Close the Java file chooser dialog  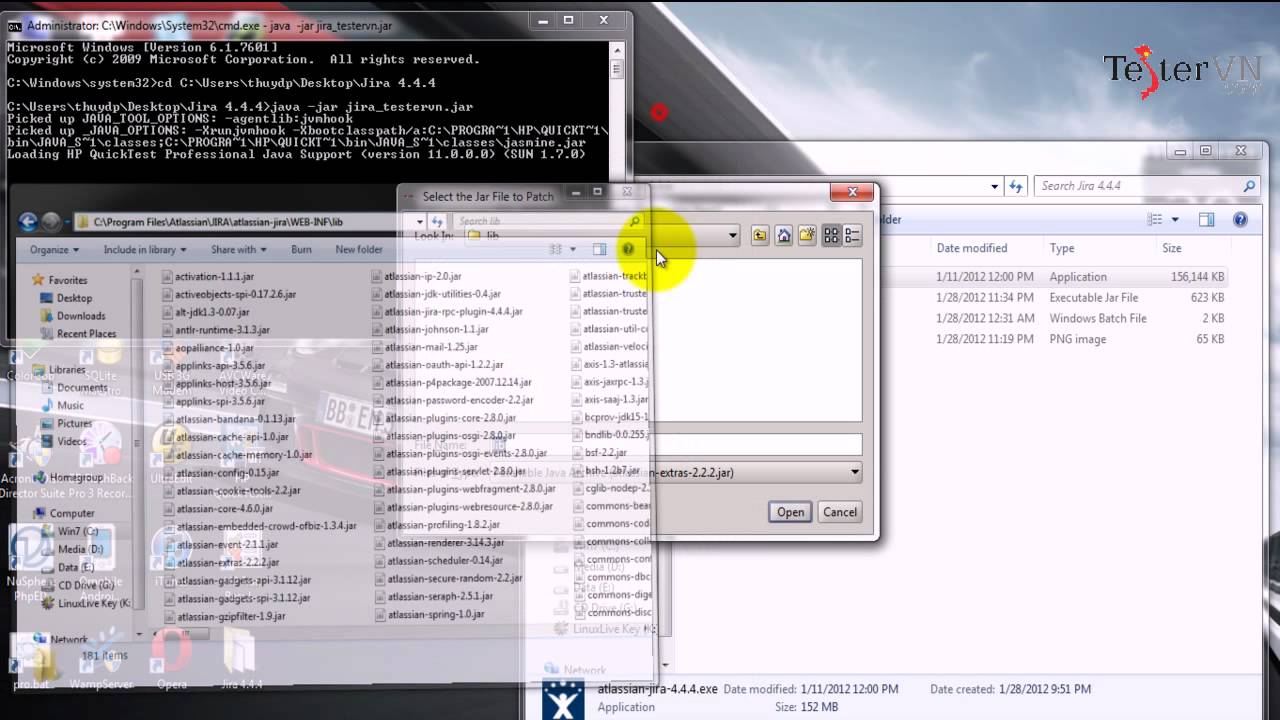(852, 192)
